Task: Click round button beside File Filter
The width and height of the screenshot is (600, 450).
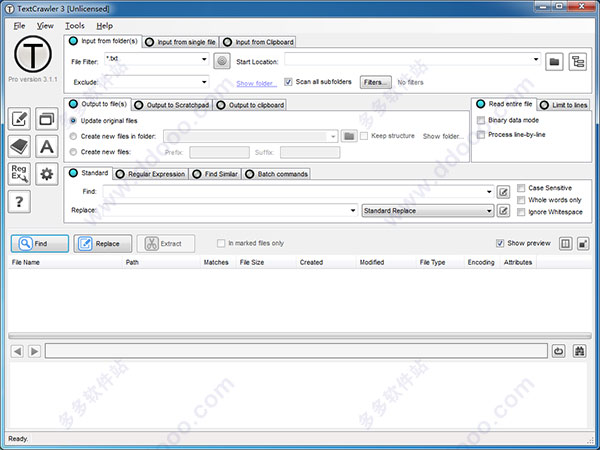Action: coord(222,61)
